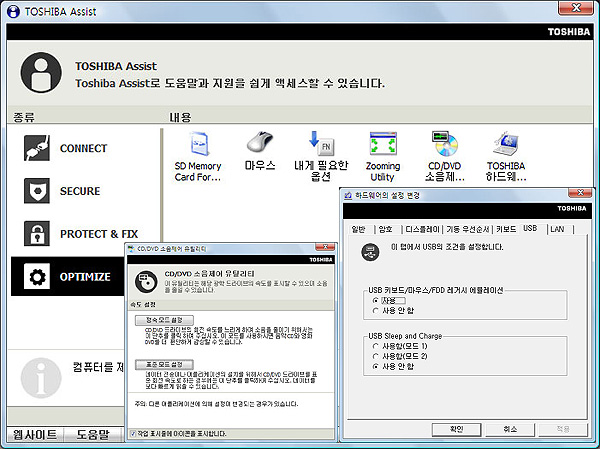Click the 종류 column header
The image size is (600, 449).
click(x=24, y=117)
